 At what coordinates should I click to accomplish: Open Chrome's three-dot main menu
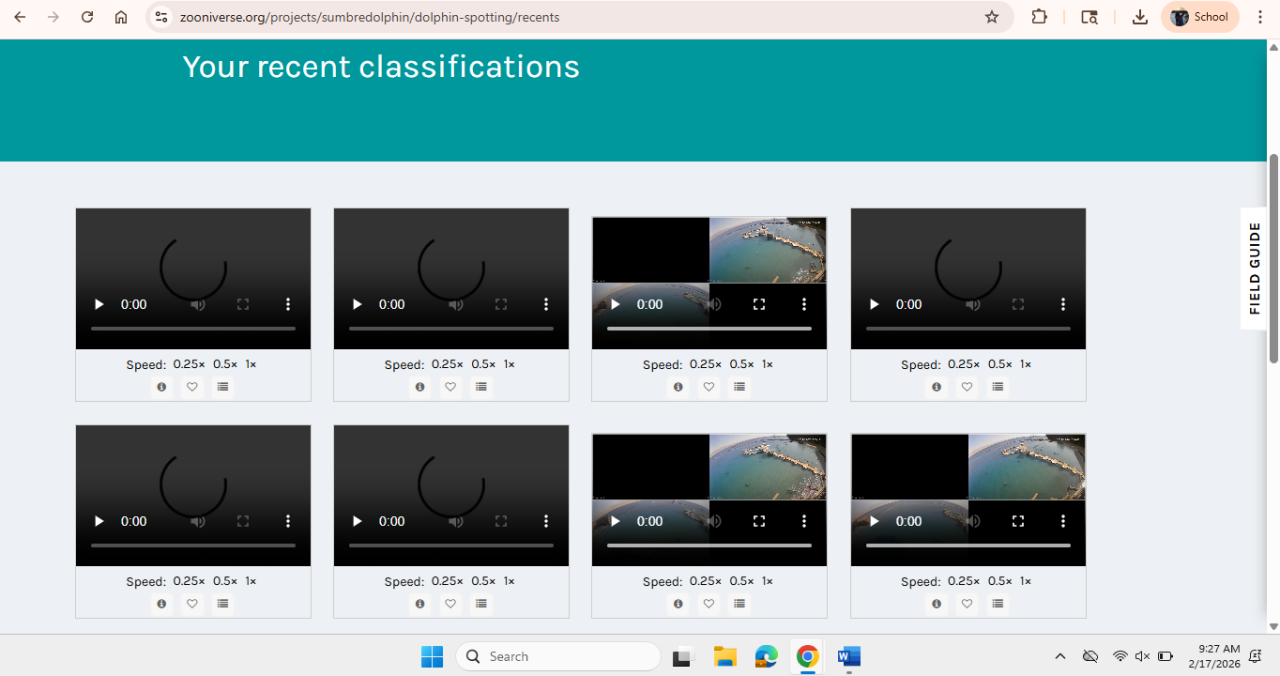(1260, 17)
